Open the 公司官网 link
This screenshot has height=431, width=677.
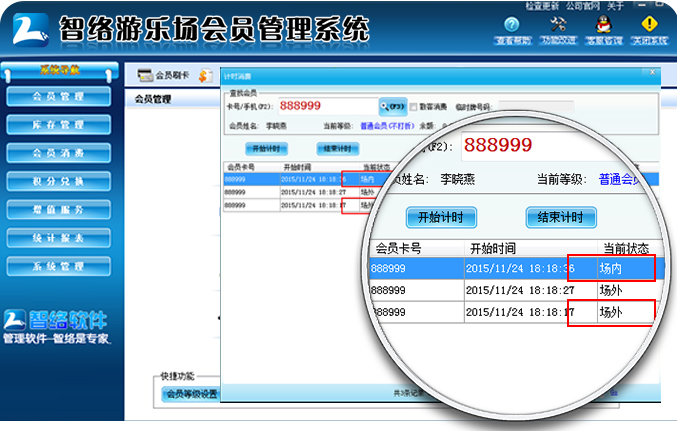[583, 6]
